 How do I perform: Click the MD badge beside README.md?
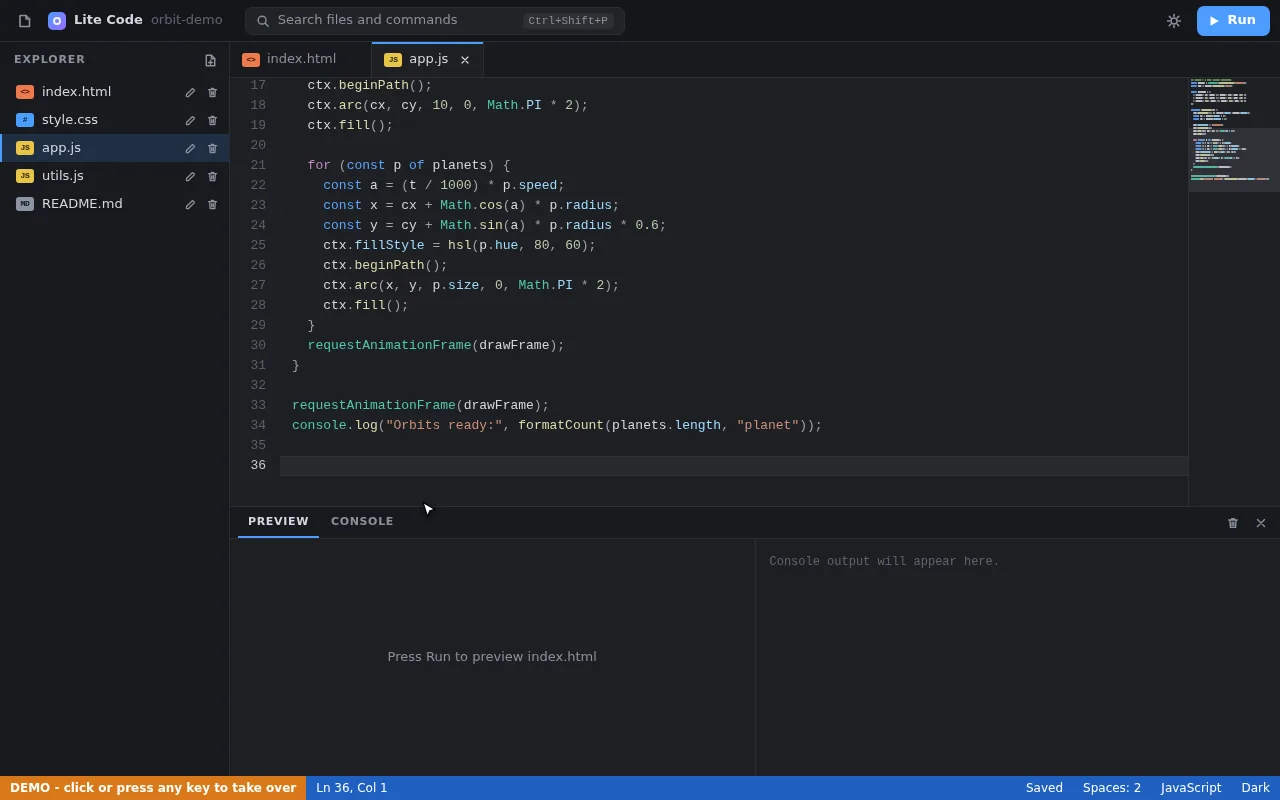point(25,204)
